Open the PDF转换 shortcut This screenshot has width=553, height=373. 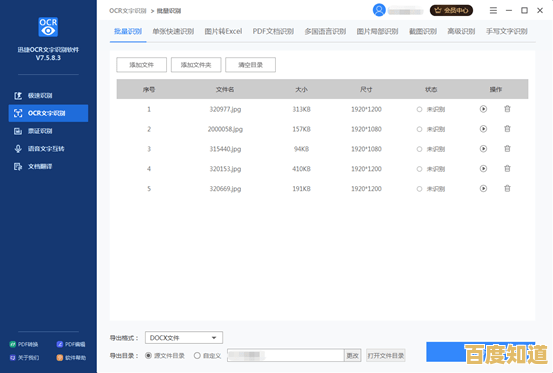coord(24,344)
